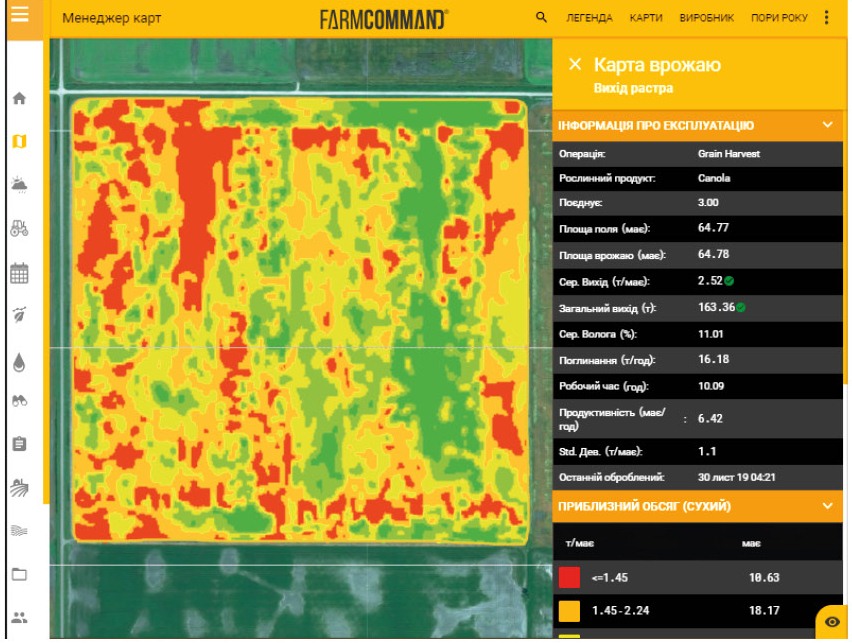Open the people/users sidebar icon
The width and height of the screenshot is (852, 643).
click(x=19, y=617)
